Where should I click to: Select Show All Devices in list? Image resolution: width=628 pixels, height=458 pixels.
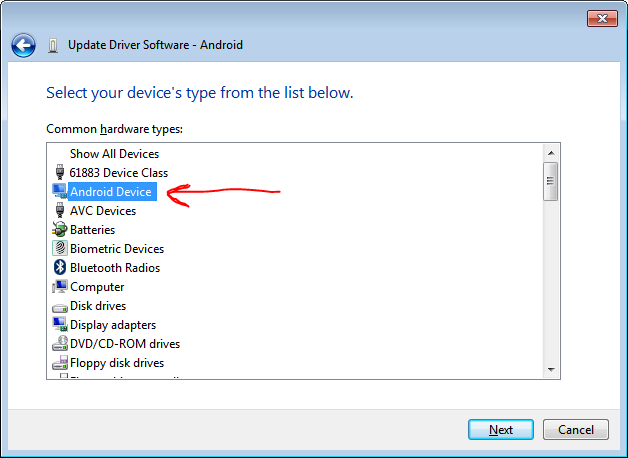tap(114, 154)
